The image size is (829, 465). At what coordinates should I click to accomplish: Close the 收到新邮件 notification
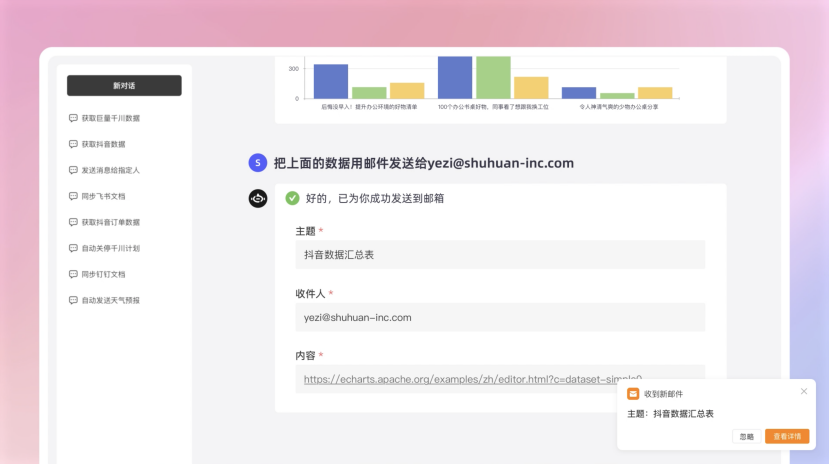click(x=803, y=391)
